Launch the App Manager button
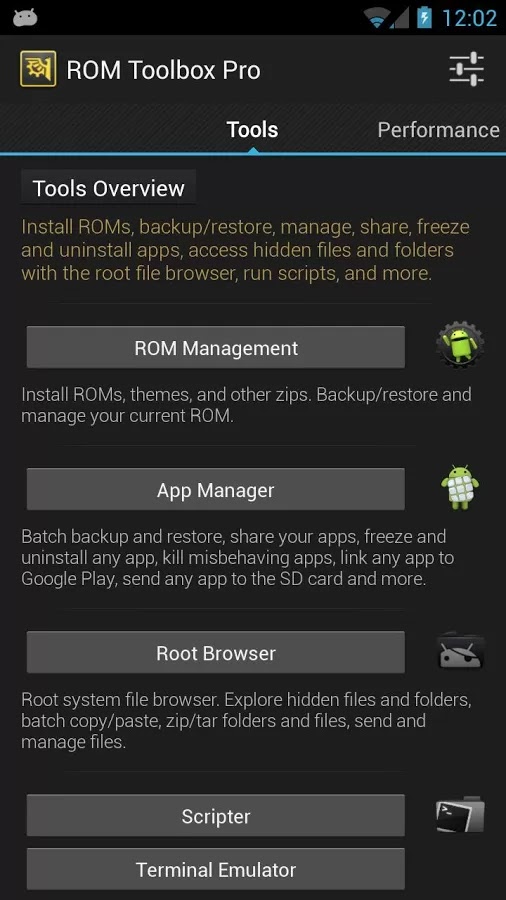Image resolution: width=506 pixels, height=900 pixels. (x=216, y=489)
